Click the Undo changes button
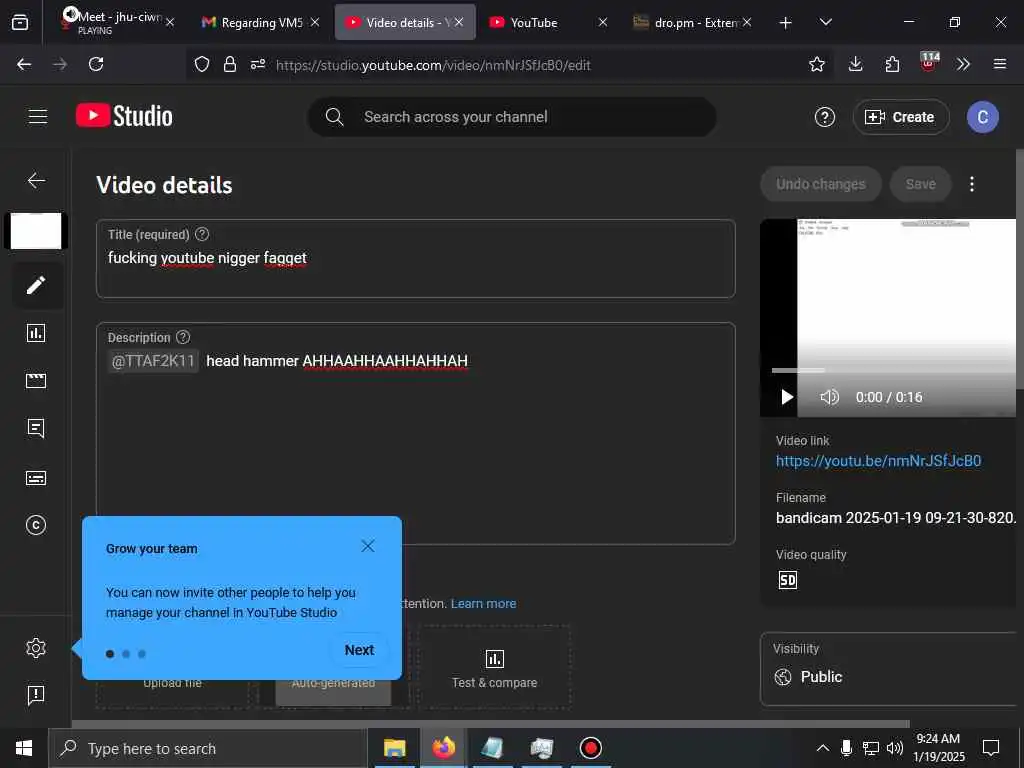This screenshot has height=768, width=1024. [x=820, y=184]
